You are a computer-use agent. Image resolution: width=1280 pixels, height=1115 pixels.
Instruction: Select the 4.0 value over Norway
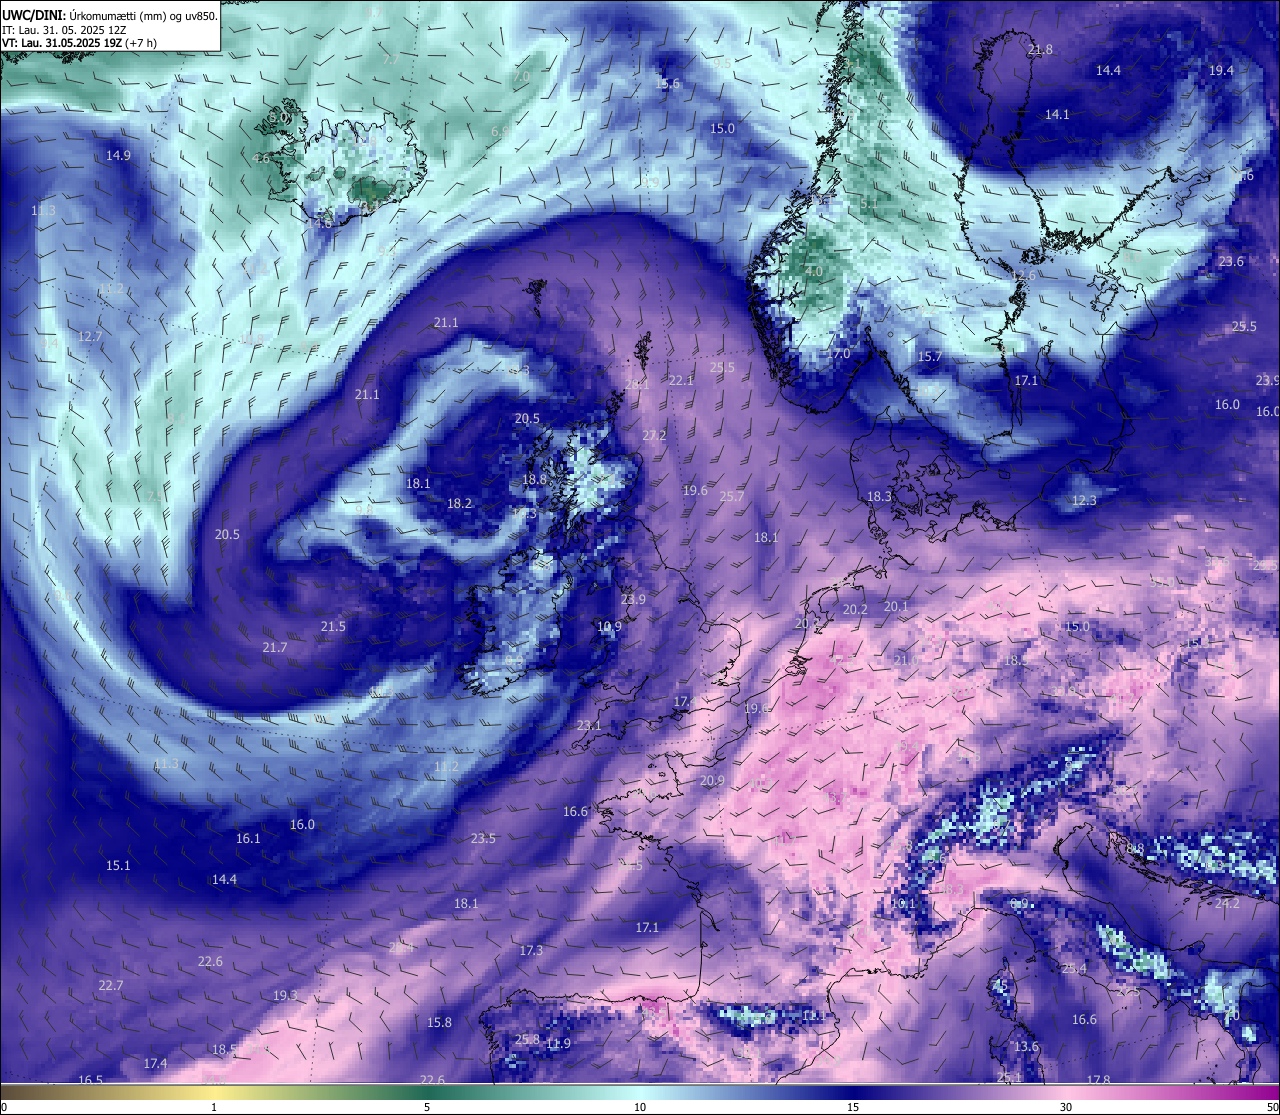coord(814,272)
